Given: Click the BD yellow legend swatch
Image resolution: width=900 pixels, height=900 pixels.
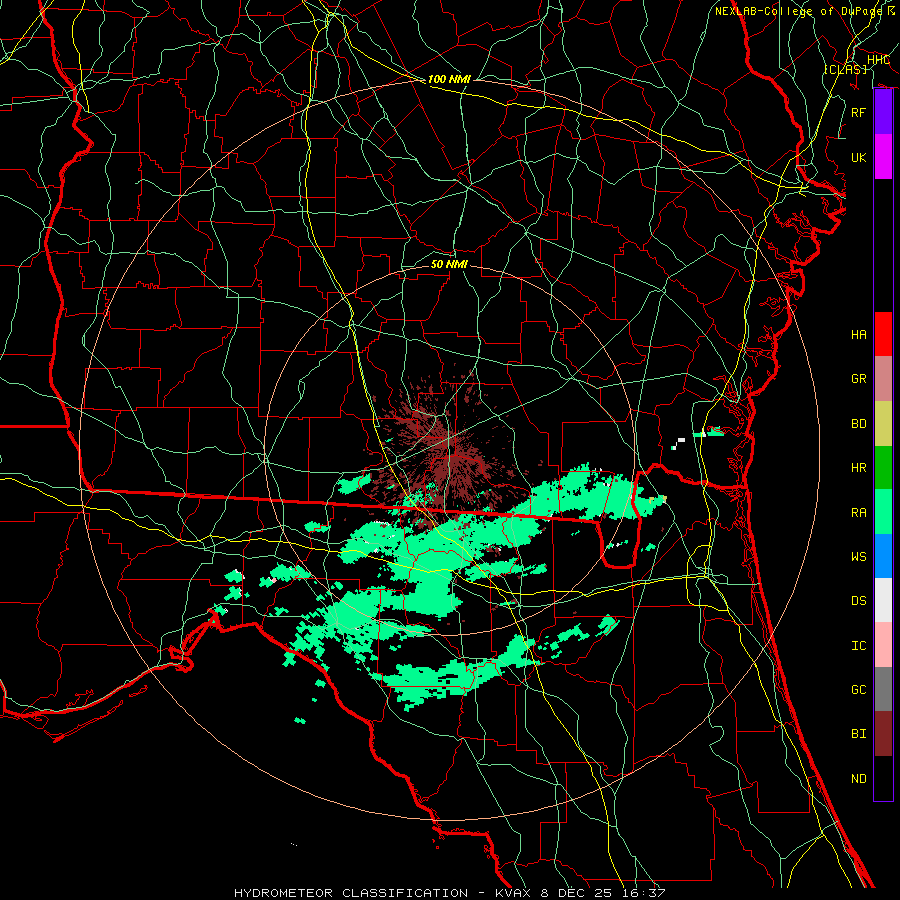Looking at the screenshot, I should tap(883, 423).
